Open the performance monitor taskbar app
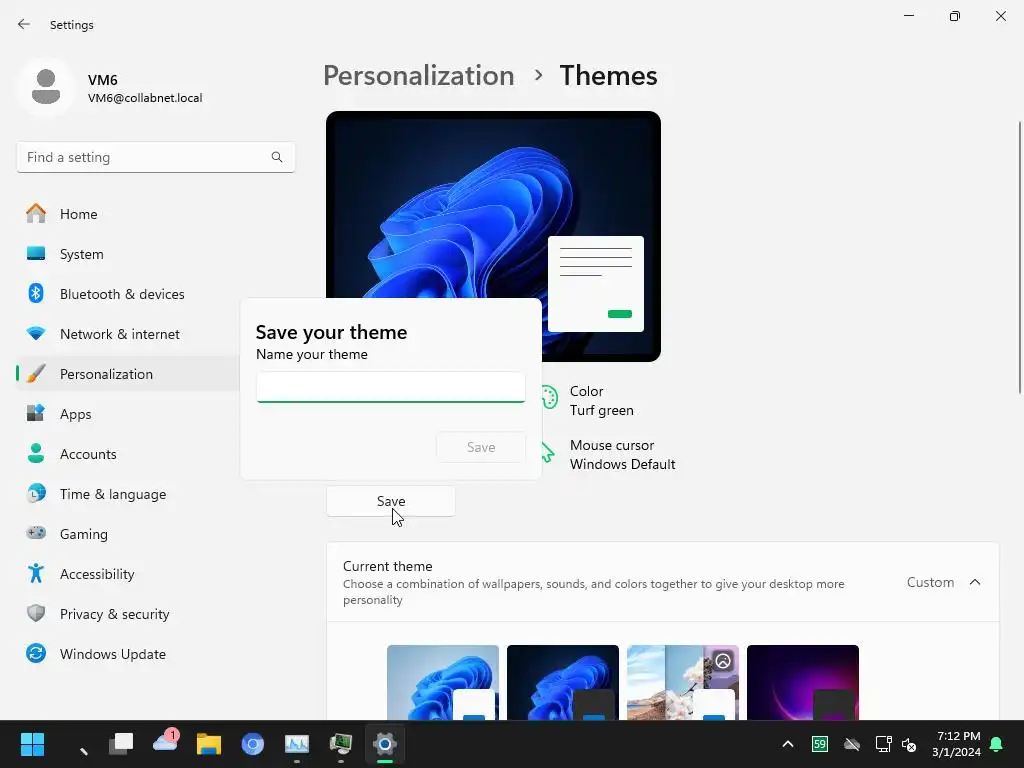The width and height of the screenshot is (1024, 768). (x=296, y=744)
